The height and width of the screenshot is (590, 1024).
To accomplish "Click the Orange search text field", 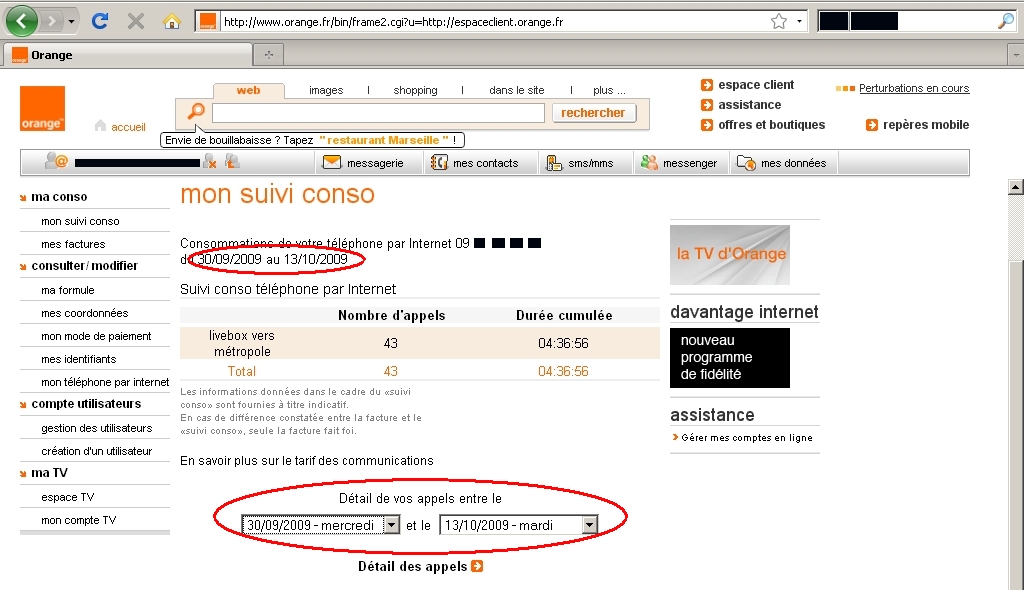I will pos(378,113).
